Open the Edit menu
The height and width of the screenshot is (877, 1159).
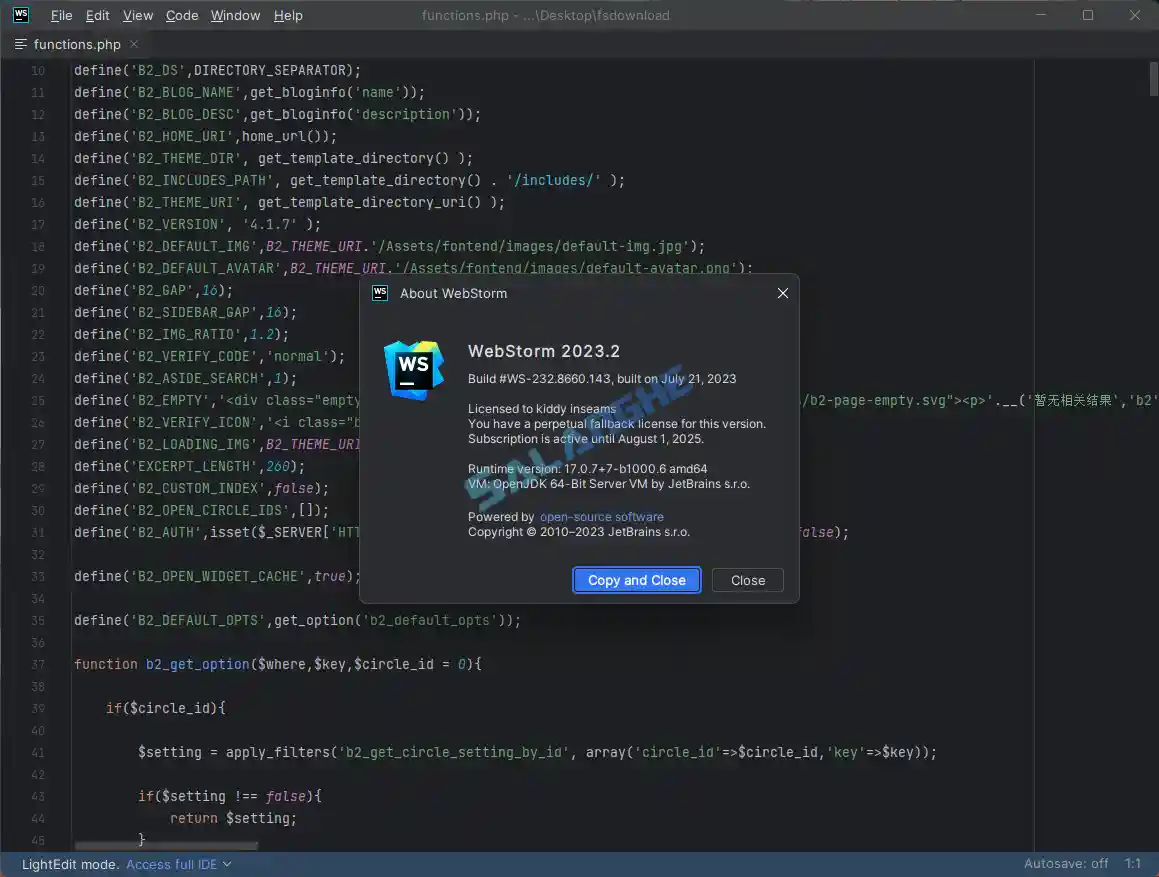(x=97, y=15)
